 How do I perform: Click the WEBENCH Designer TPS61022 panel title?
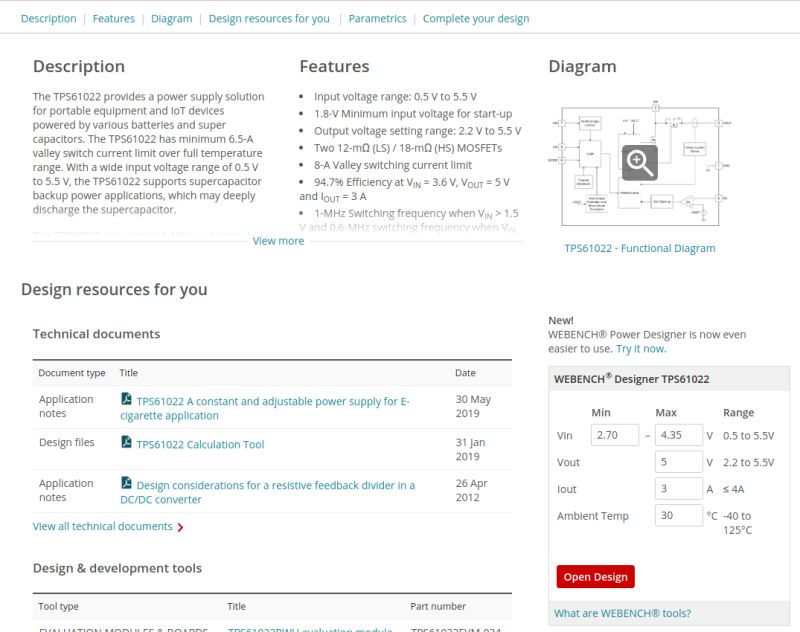pos(632,379)
